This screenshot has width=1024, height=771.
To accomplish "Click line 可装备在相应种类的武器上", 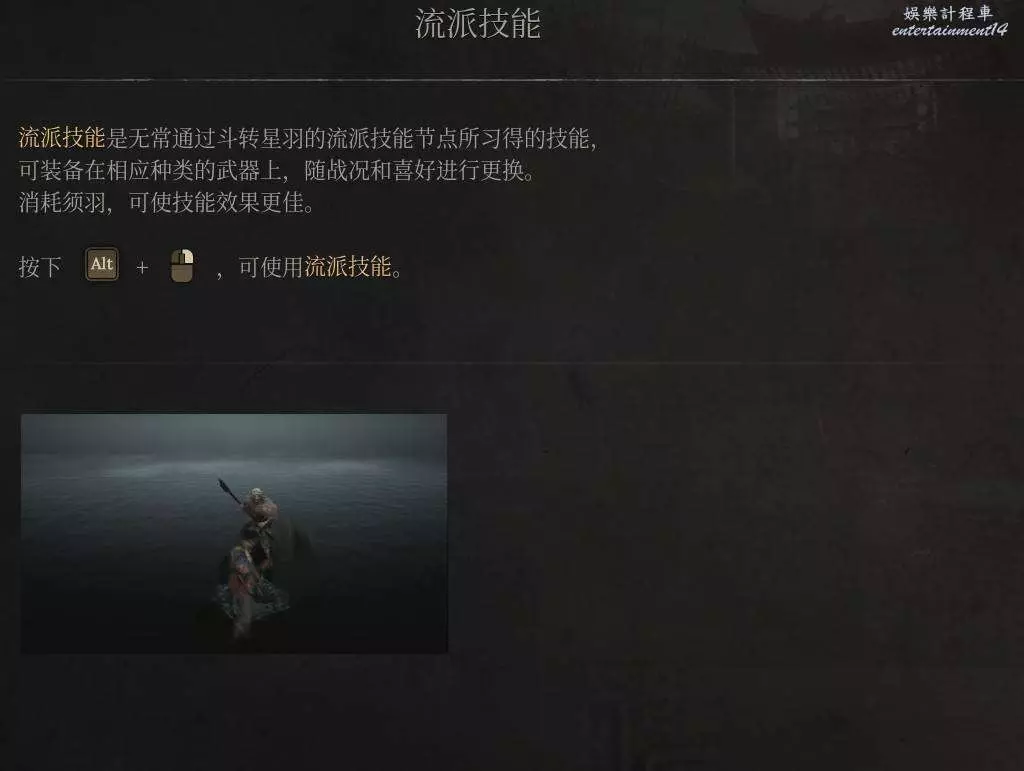I will pos(150,170).
